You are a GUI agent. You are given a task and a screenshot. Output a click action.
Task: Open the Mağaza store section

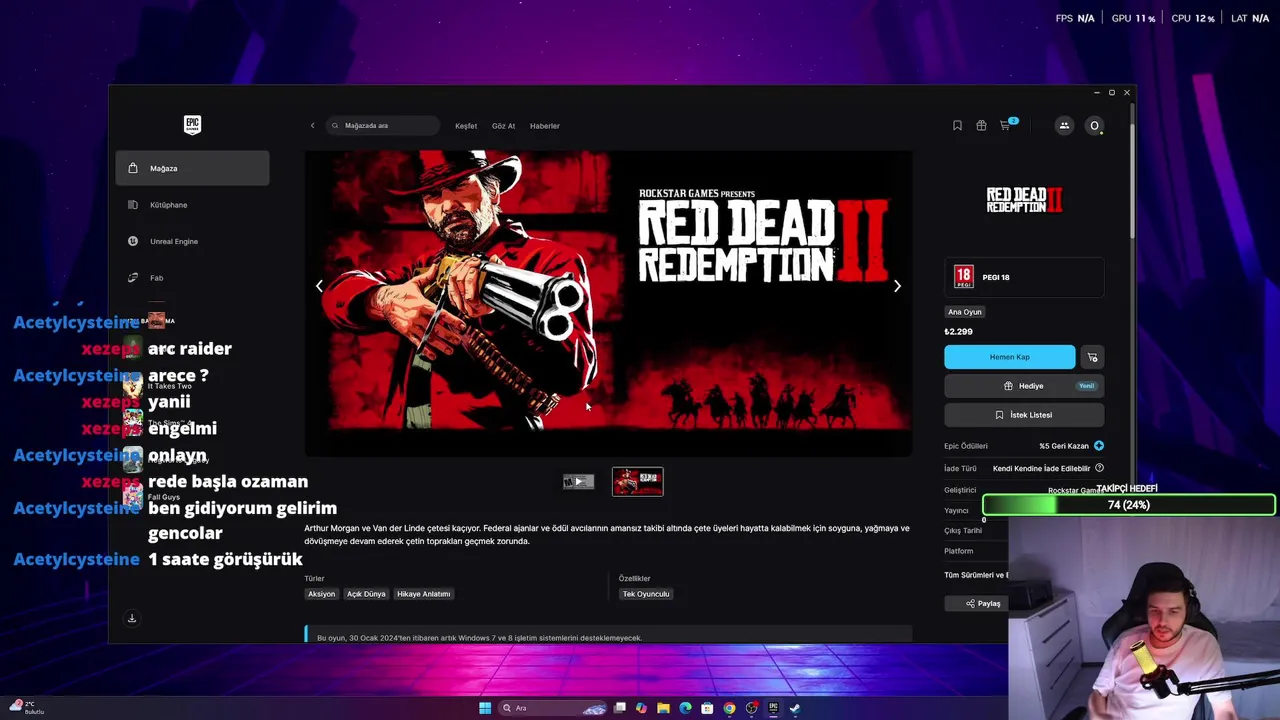click(192, 168)
